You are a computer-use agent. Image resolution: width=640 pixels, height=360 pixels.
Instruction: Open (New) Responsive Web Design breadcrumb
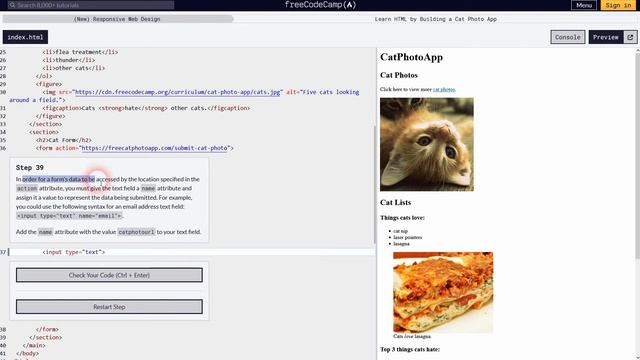click(117, 19)
